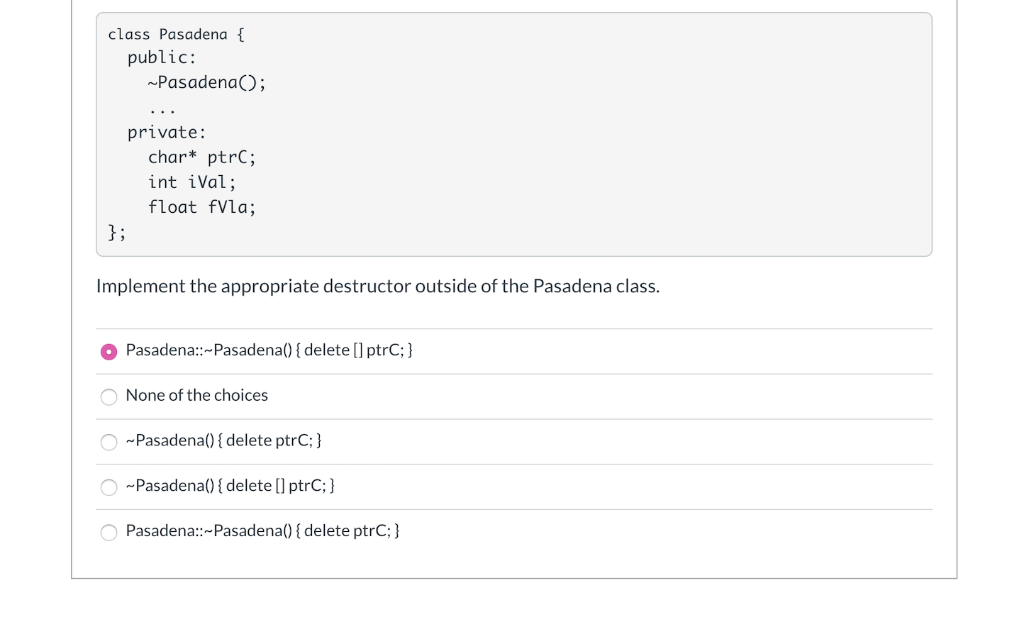
Task: Click the 'class Pasadena {' code line
Action: click(176, 35)
